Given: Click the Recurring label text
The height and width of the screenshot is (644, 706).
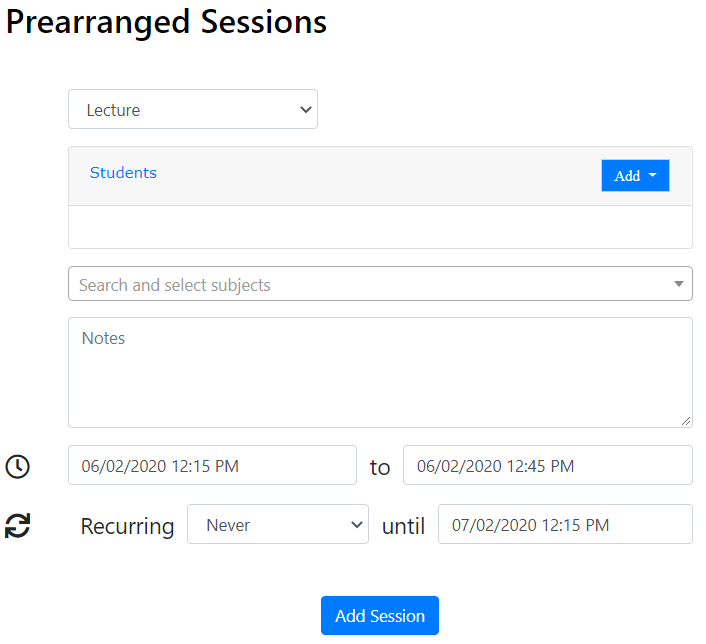Looking at the screenshot, I should click(127, 526).
